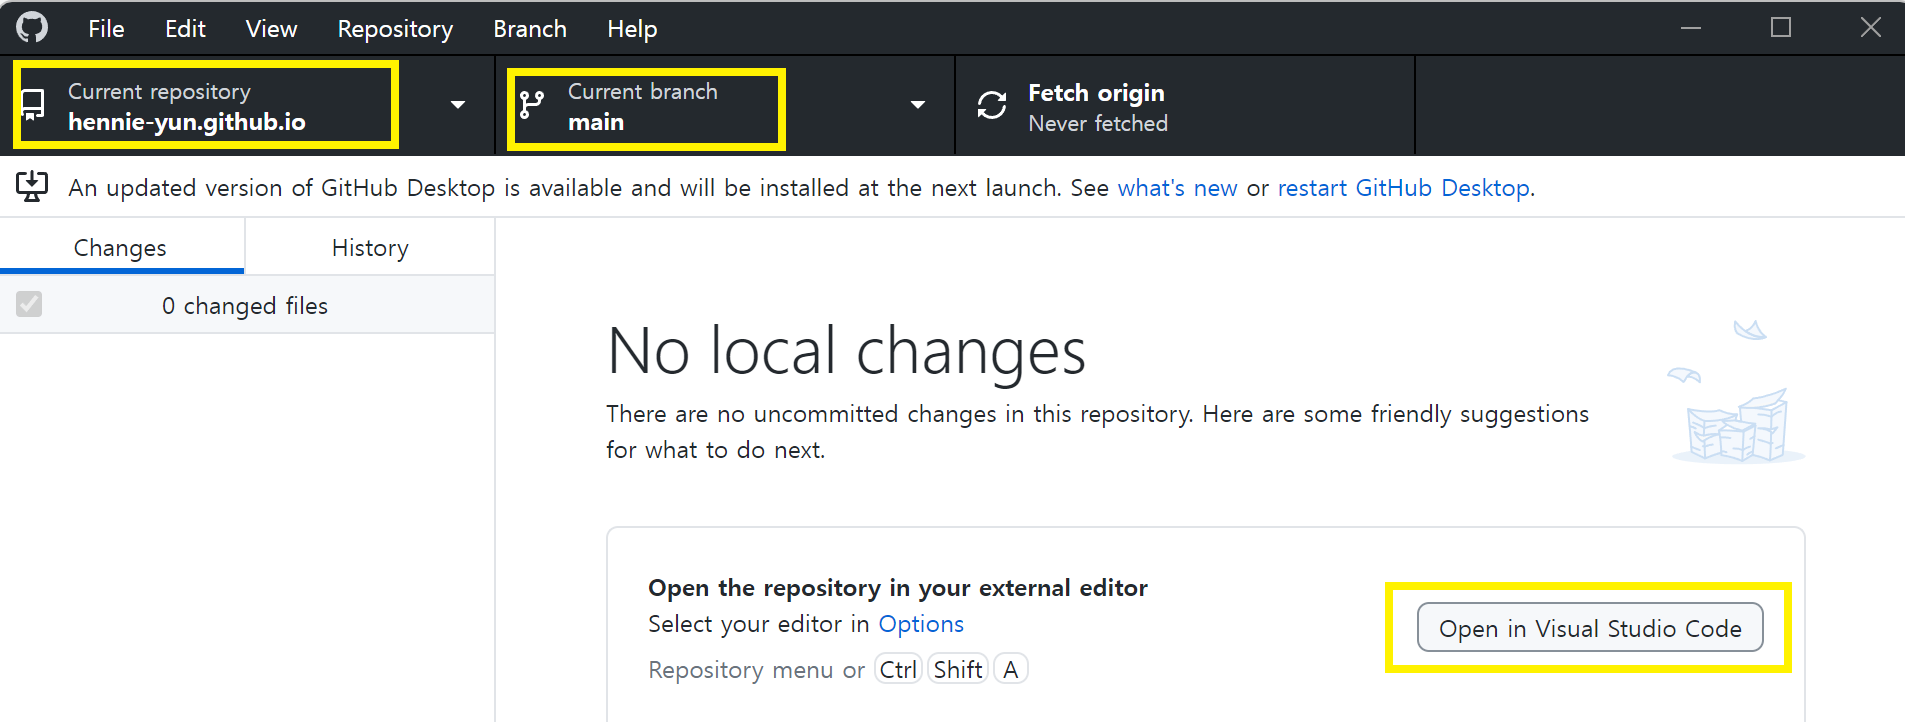Click the No local changes heading
The image size is (1905, 722).
point(846,351)
